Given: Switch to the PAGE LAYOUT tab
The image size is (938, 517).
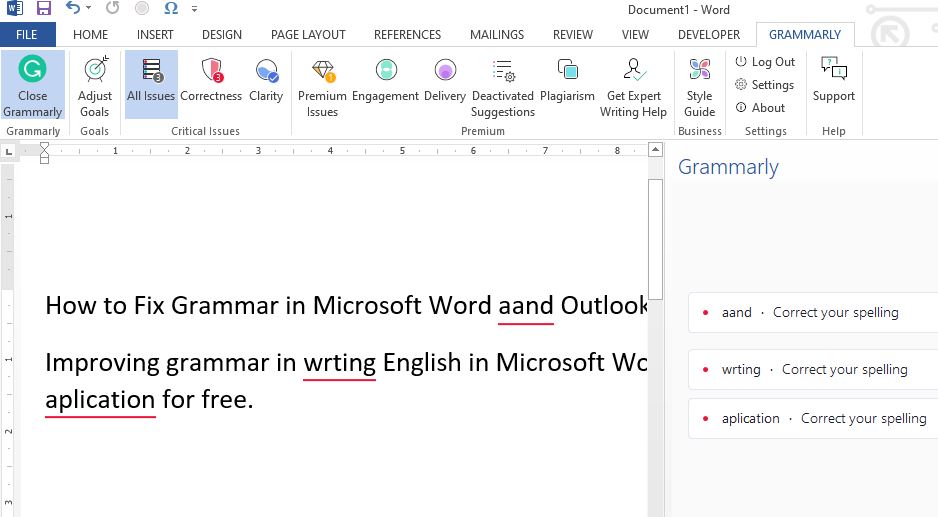Looking at the screenshot, I should 308,35.
